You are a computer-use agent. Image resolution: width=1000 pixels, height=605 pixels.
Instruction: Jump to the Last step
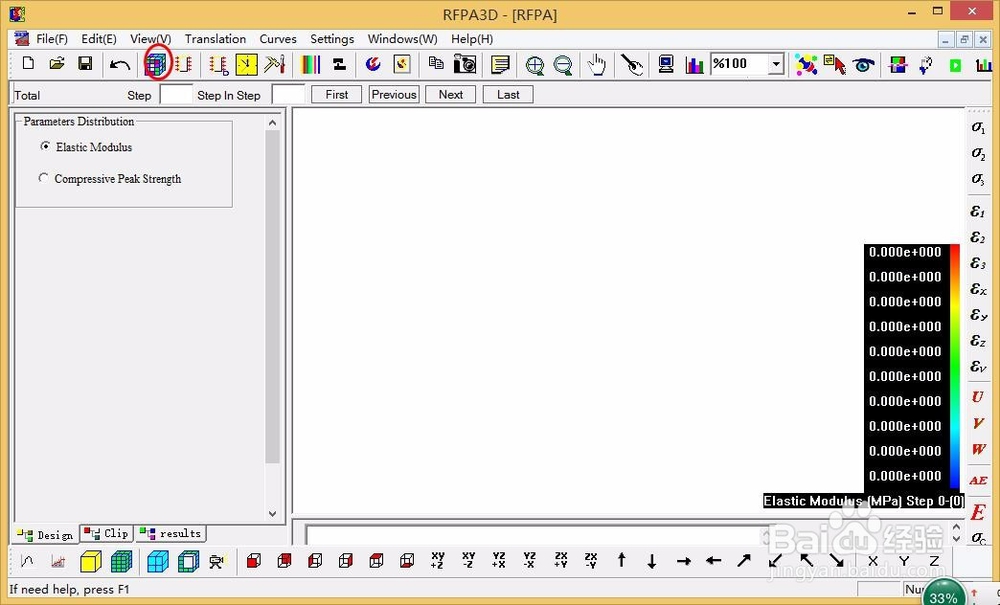pos(508,94)
